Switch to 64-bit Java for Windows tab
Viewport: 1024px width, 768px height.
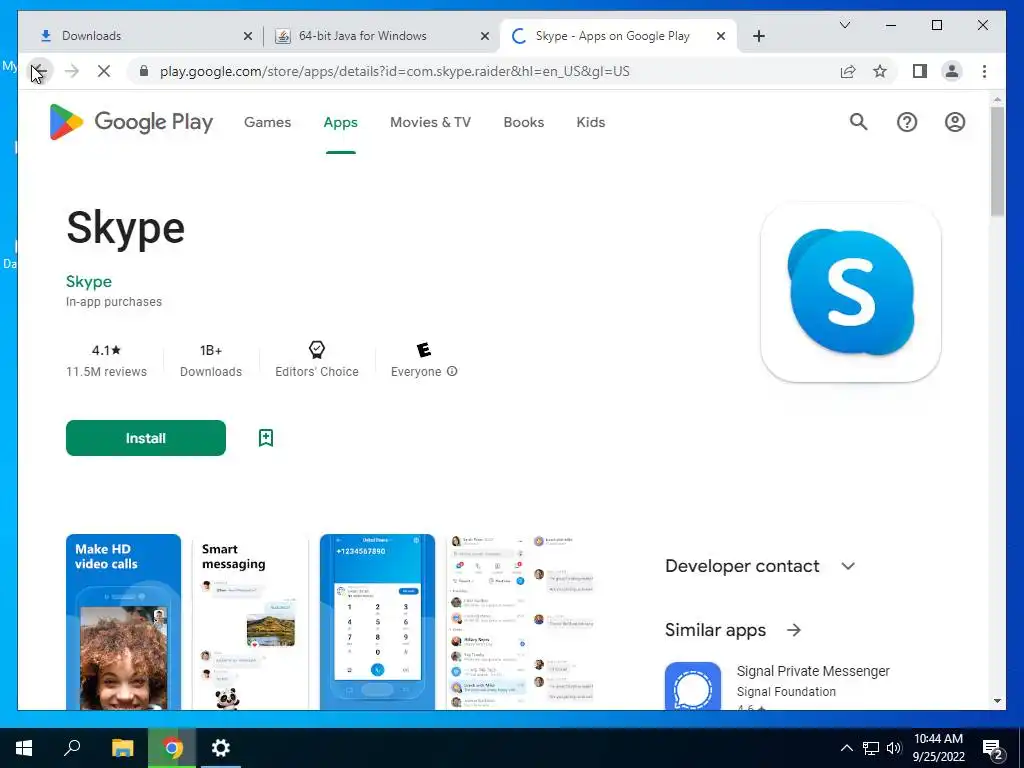(381, 36)
